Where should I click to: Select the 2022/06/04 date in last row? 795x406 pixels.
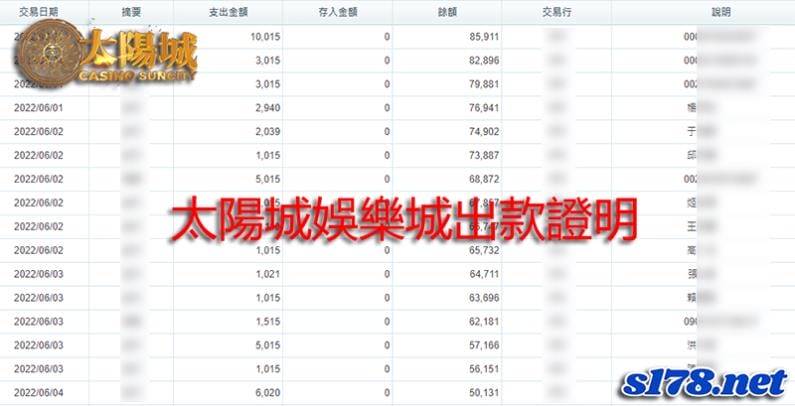click(39, 393)
